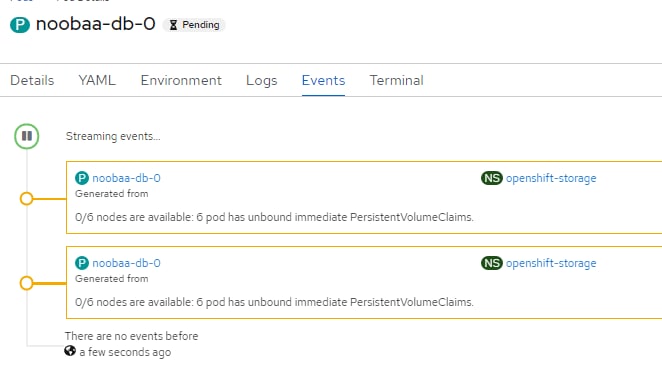
Task: Select the first event's timeline circle marker
Action: point(27,198)
